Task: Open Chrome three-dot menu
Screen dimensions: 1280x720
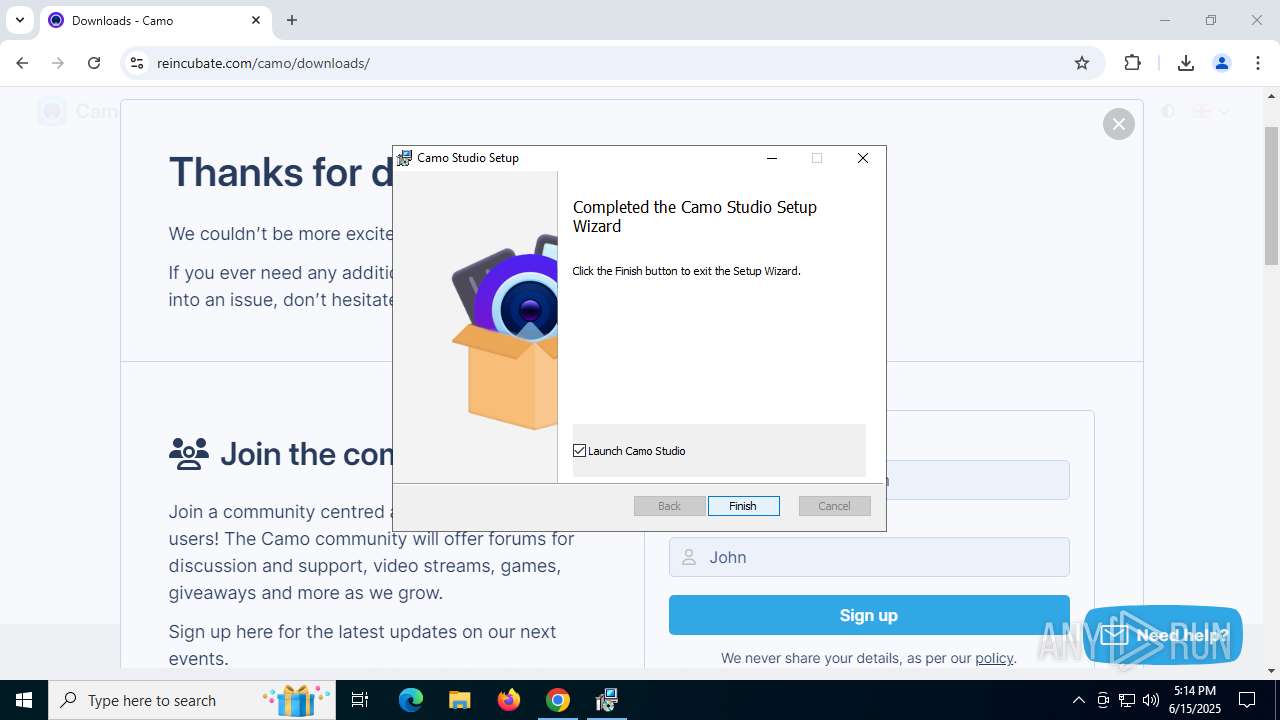Action: pos(1258,63)
